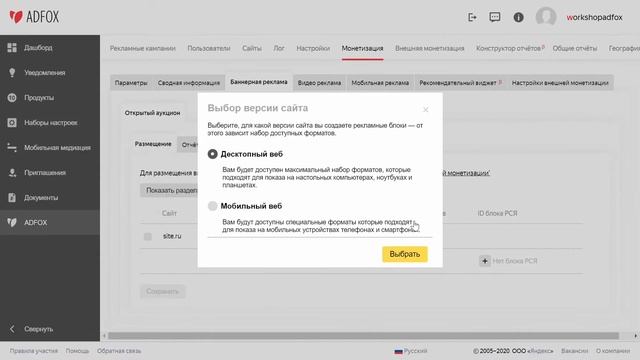Click the Сайт column header

pos(169,213)
